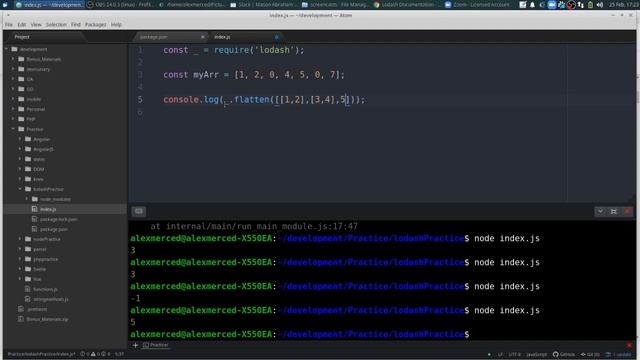640x360 pixels.
Task: Switch to the Lodash Documentation taskbar window
Action: [x=404, y=5]
